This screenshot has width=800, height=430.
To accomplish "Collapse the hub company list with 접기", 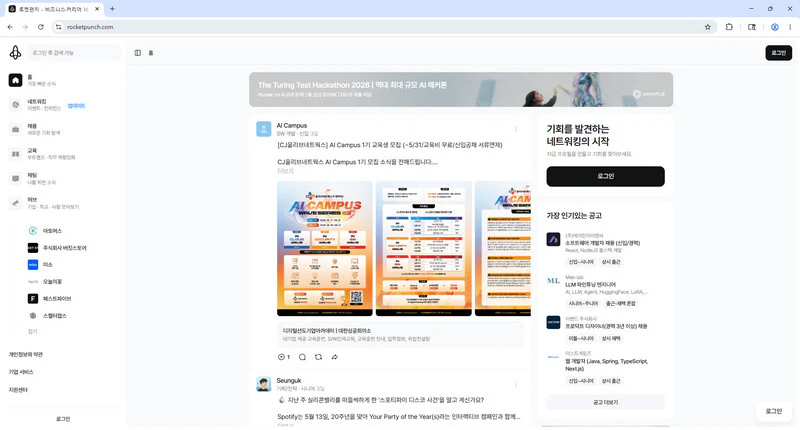I will pyautogui.click(x=32, y=332).
